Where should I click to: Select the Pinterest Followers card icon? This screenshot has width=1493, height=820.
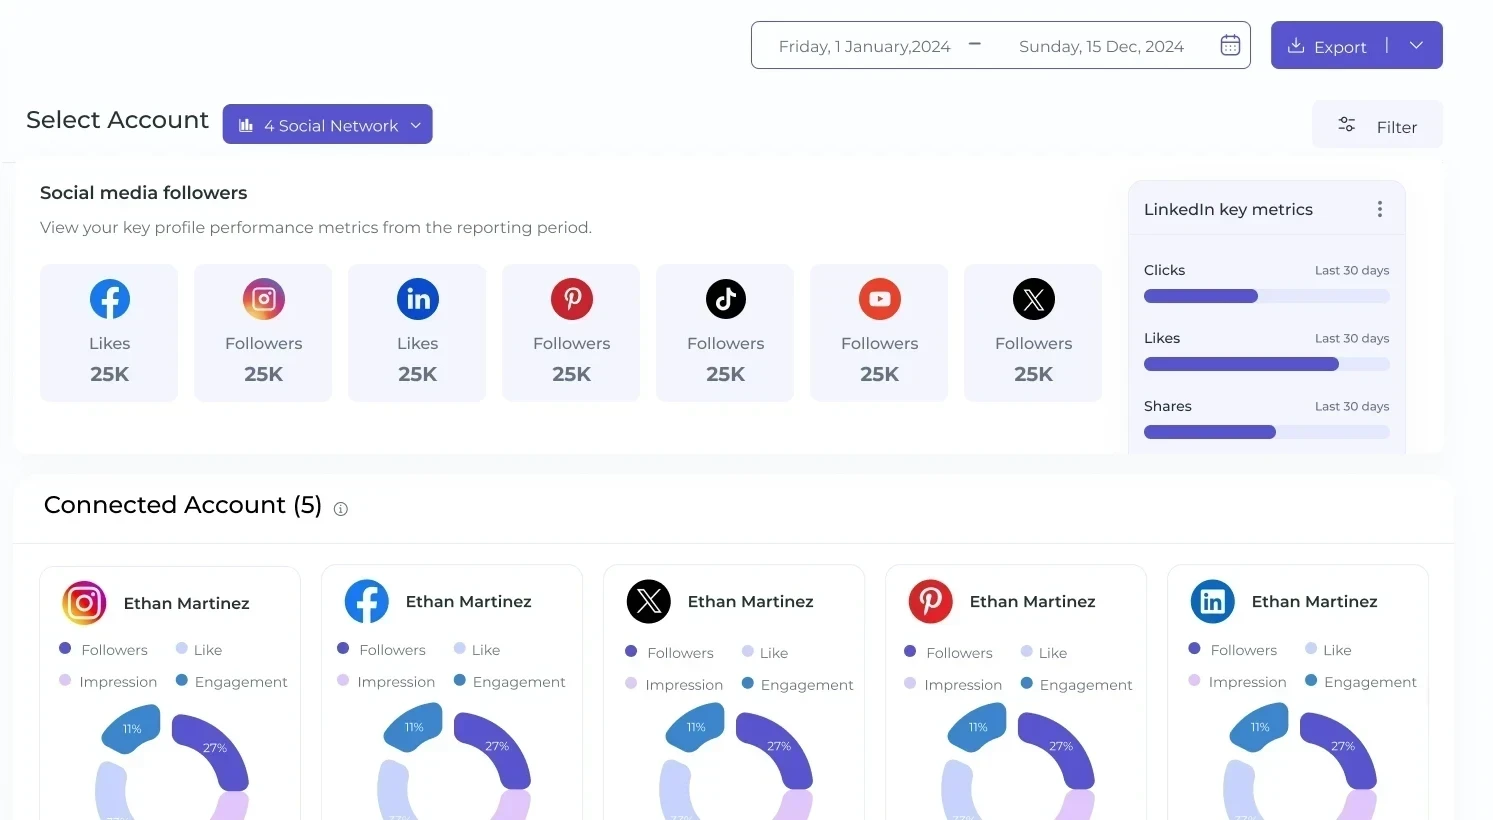tap(572, 299)
